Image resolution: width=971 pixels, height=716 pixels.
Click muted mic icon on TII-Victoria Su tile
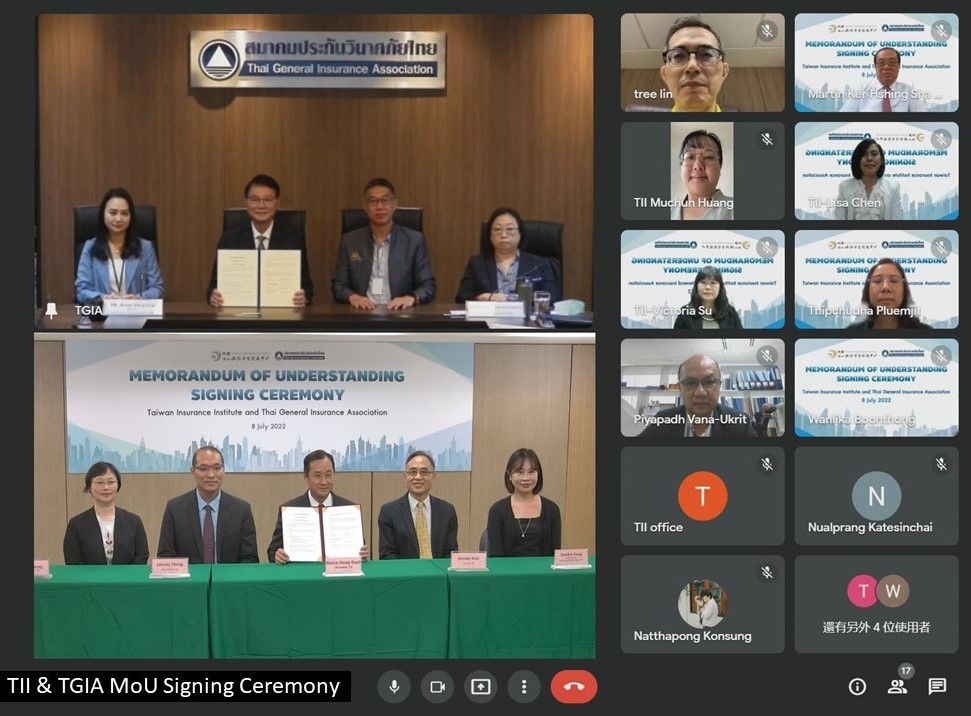[x=767, y=248]
